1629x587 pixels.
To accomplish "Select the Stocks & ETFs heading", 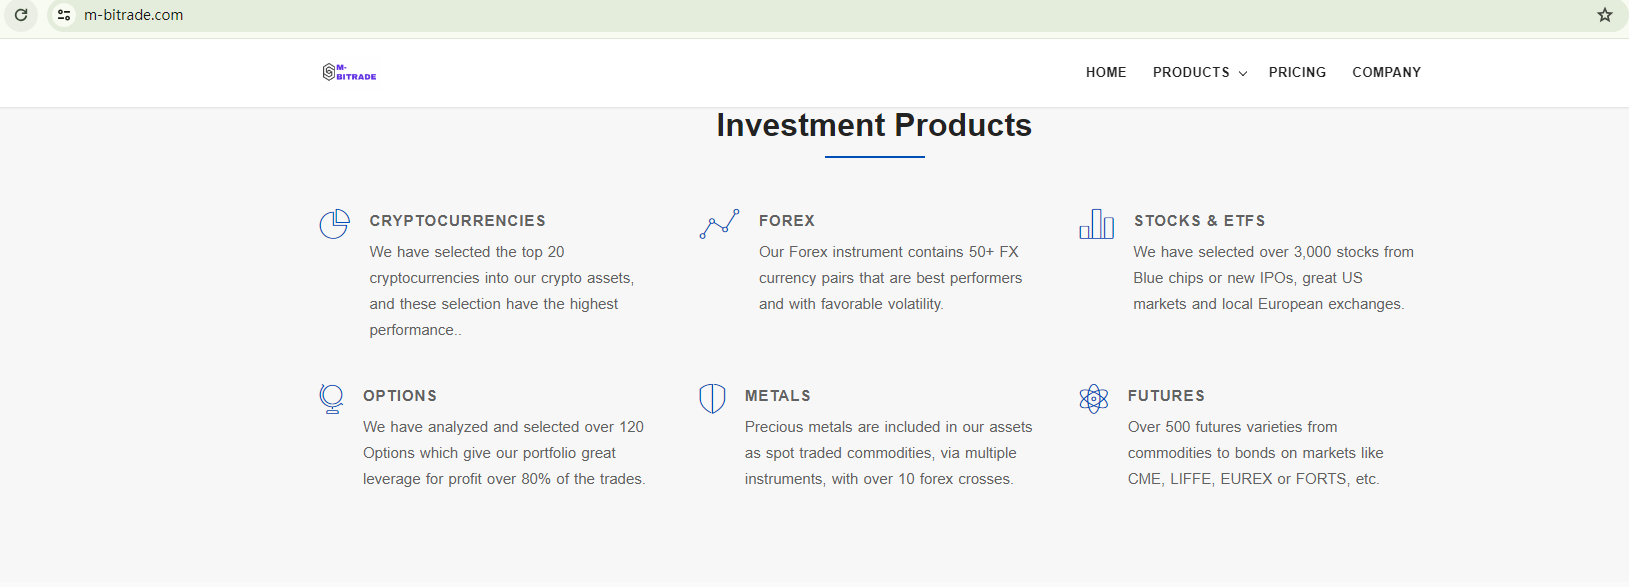I will point(1199,221).
